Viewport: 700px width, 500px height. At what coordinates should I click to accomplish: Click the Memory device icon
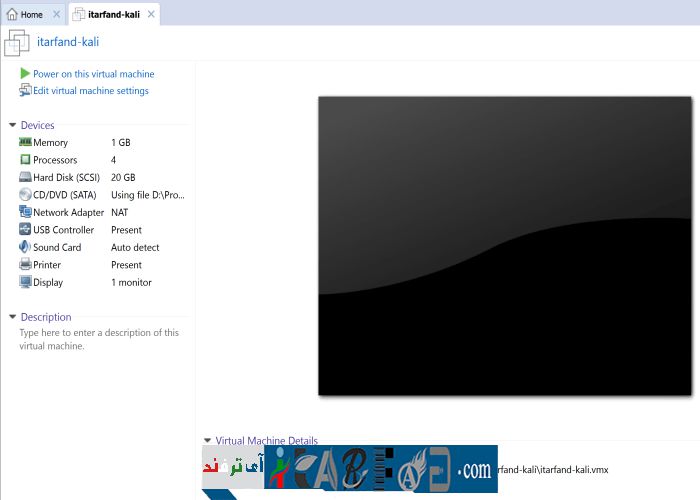25,143
